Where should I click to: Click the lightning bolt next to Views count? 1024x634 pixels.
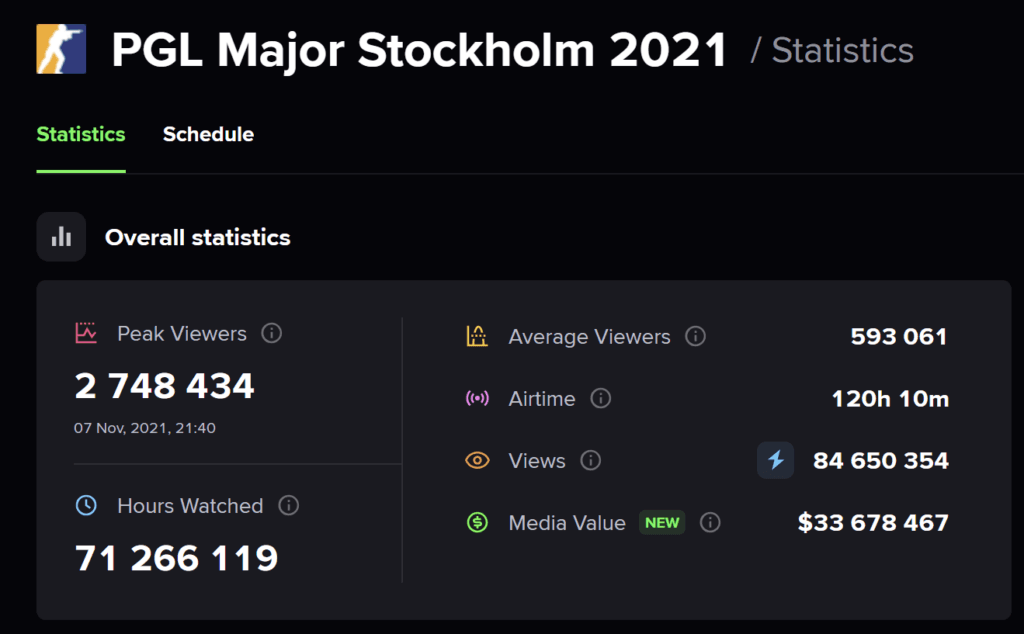click(x=775, y=460)
